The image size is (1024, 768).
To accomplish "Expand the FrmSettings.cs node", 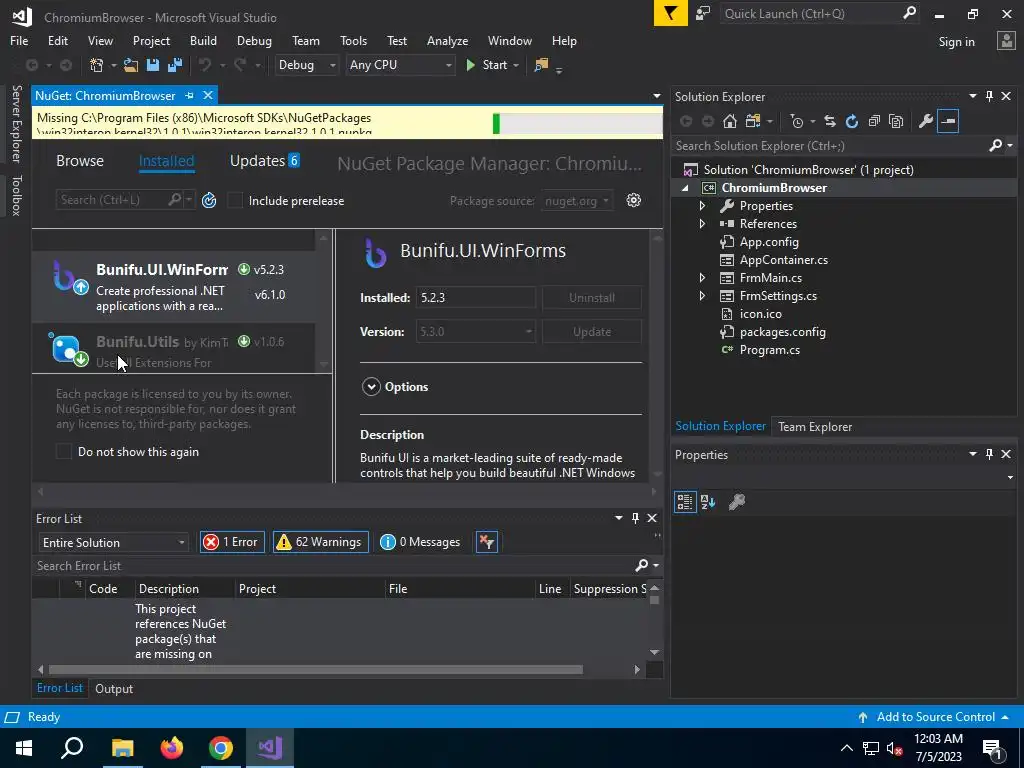I will (x=702, y=296).
